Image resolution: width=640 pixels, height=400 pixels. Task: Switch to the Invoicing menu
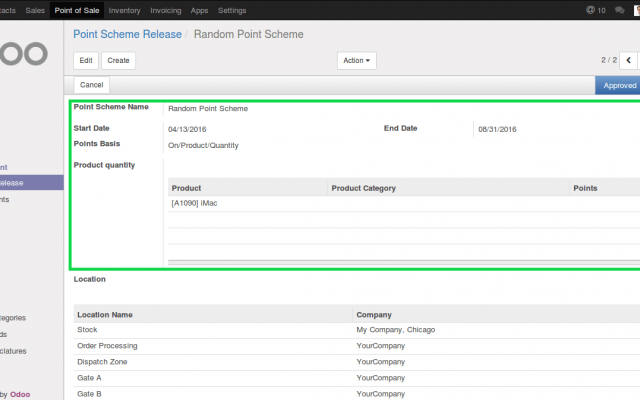coord(166,10)
